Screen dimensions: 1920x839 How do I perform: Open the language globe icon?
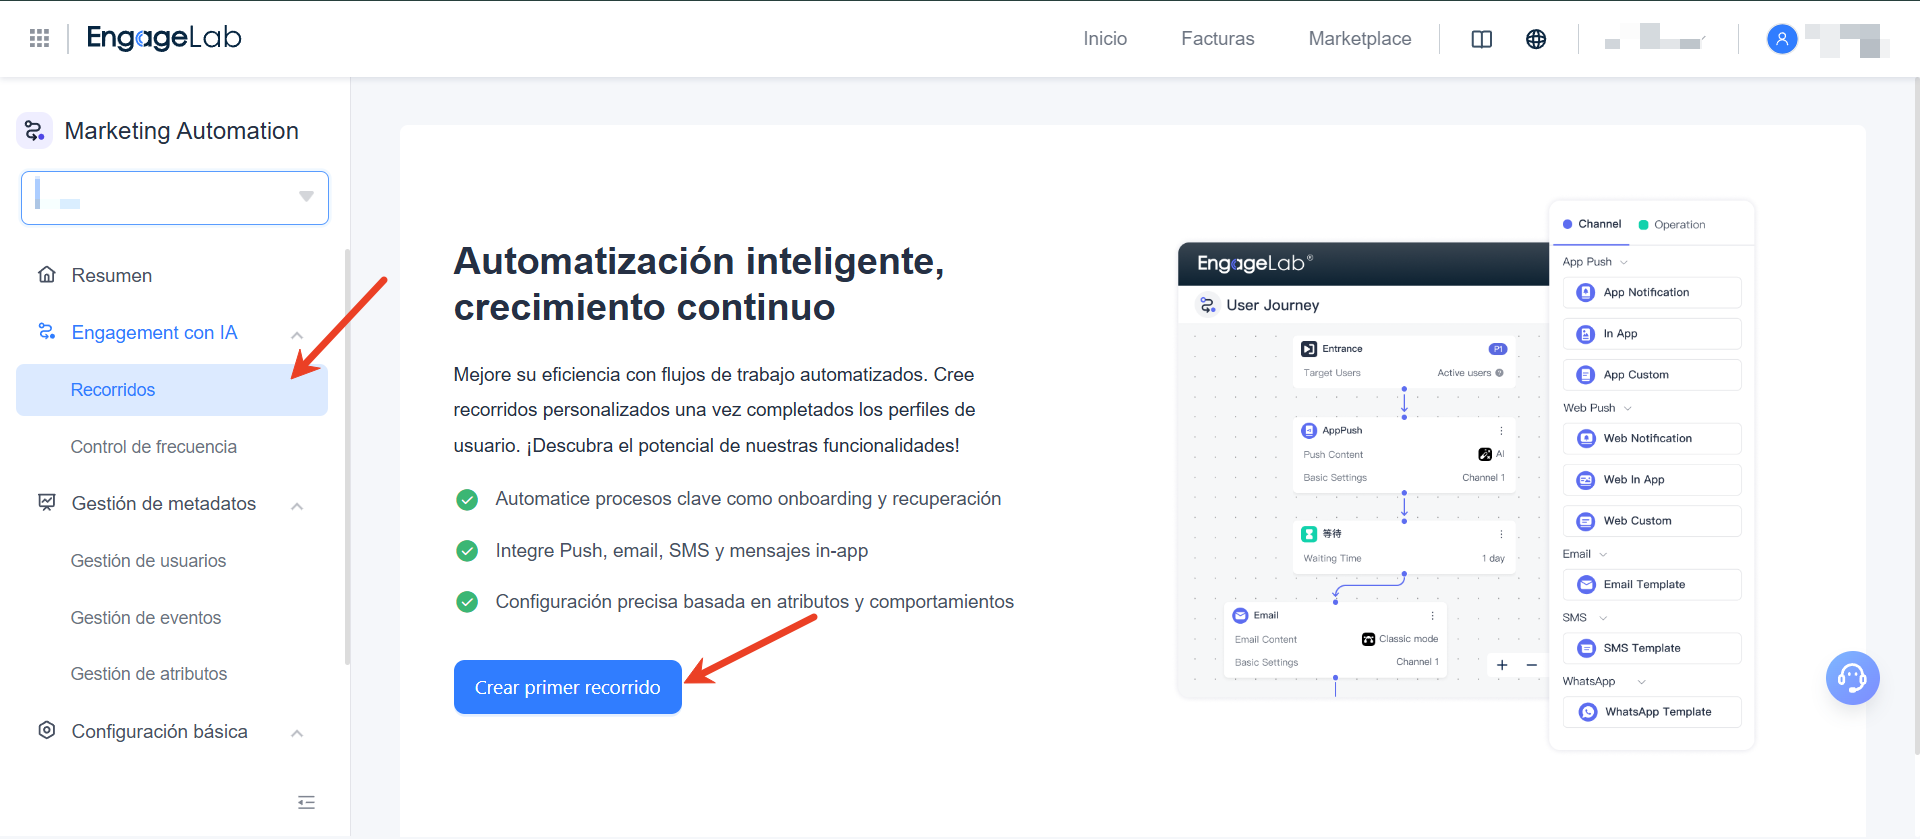[x=1536, y=39]
